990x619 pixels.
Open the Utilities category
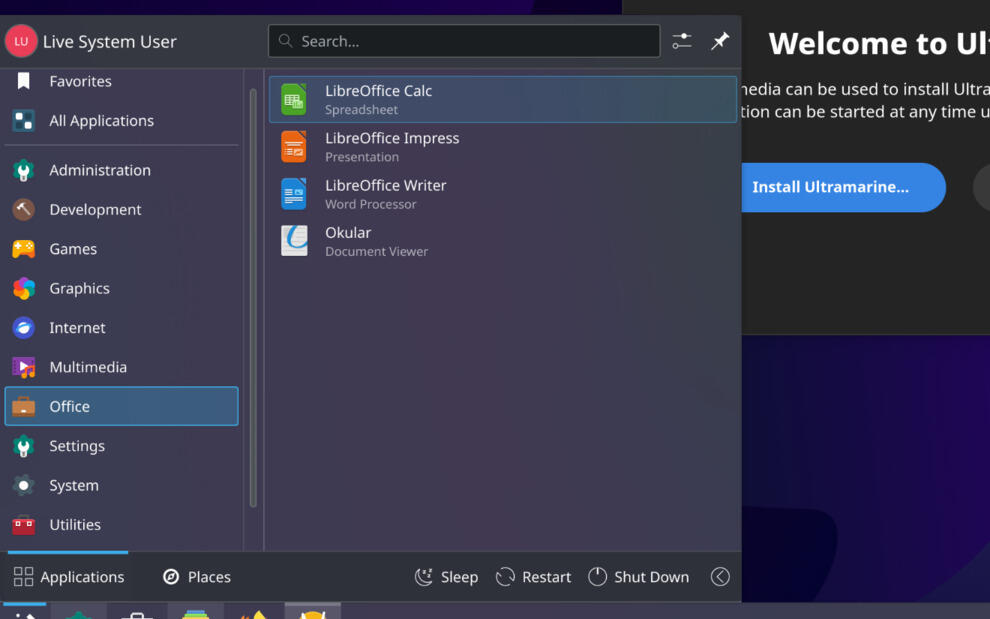(x=121, y=524)
